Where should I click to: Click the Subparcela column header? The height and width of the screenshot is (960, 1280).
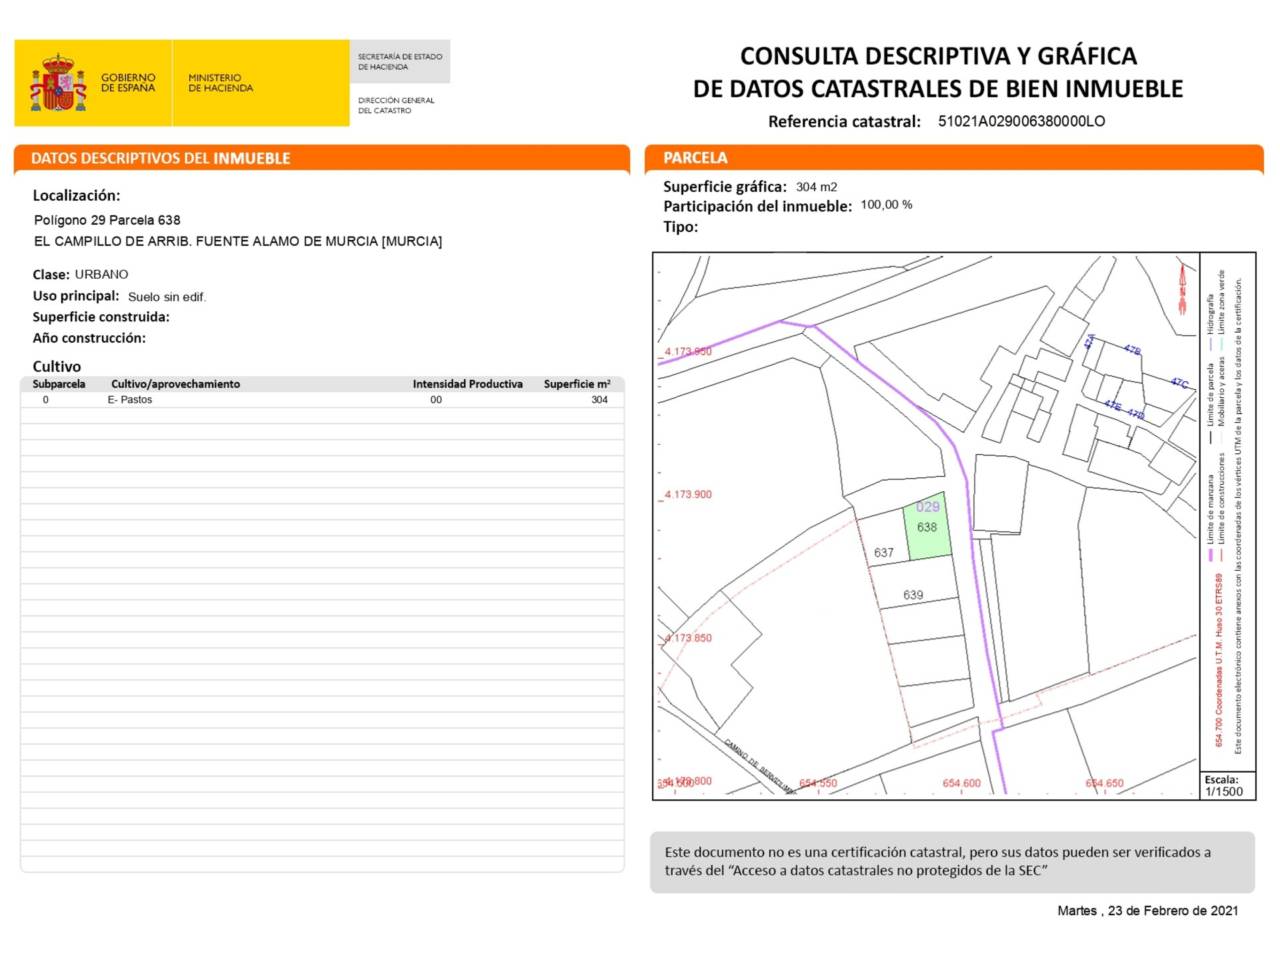pos(59,384)
